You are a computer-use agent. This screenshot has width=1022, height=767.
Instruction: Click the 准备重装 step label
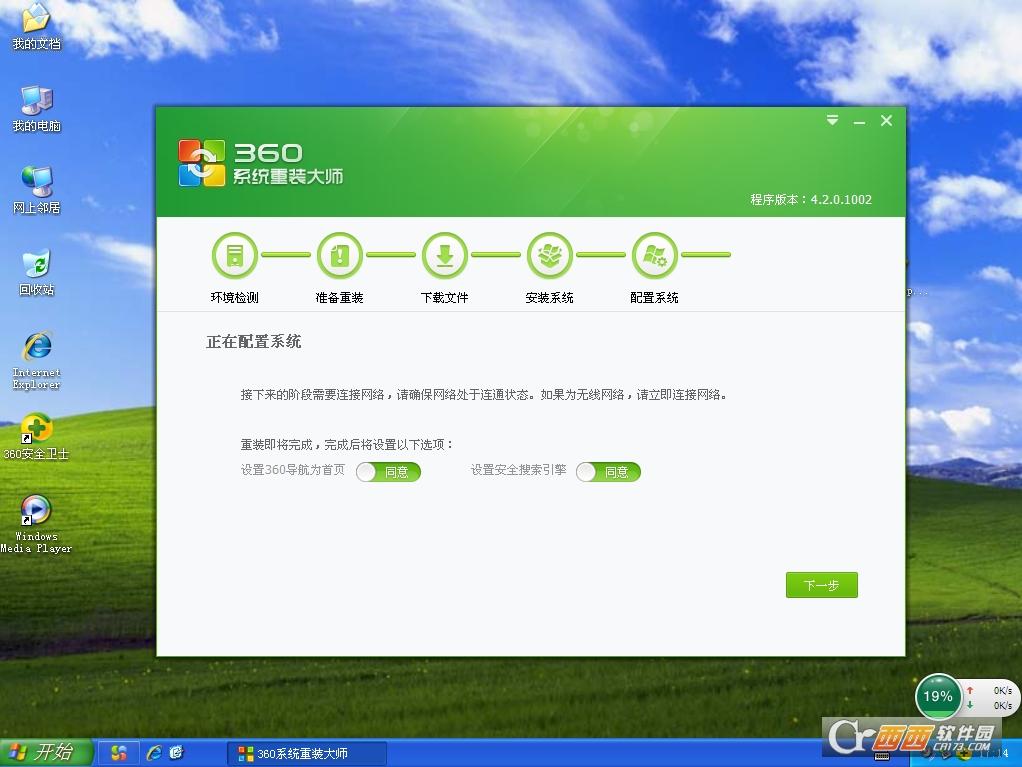coord(340,298)
